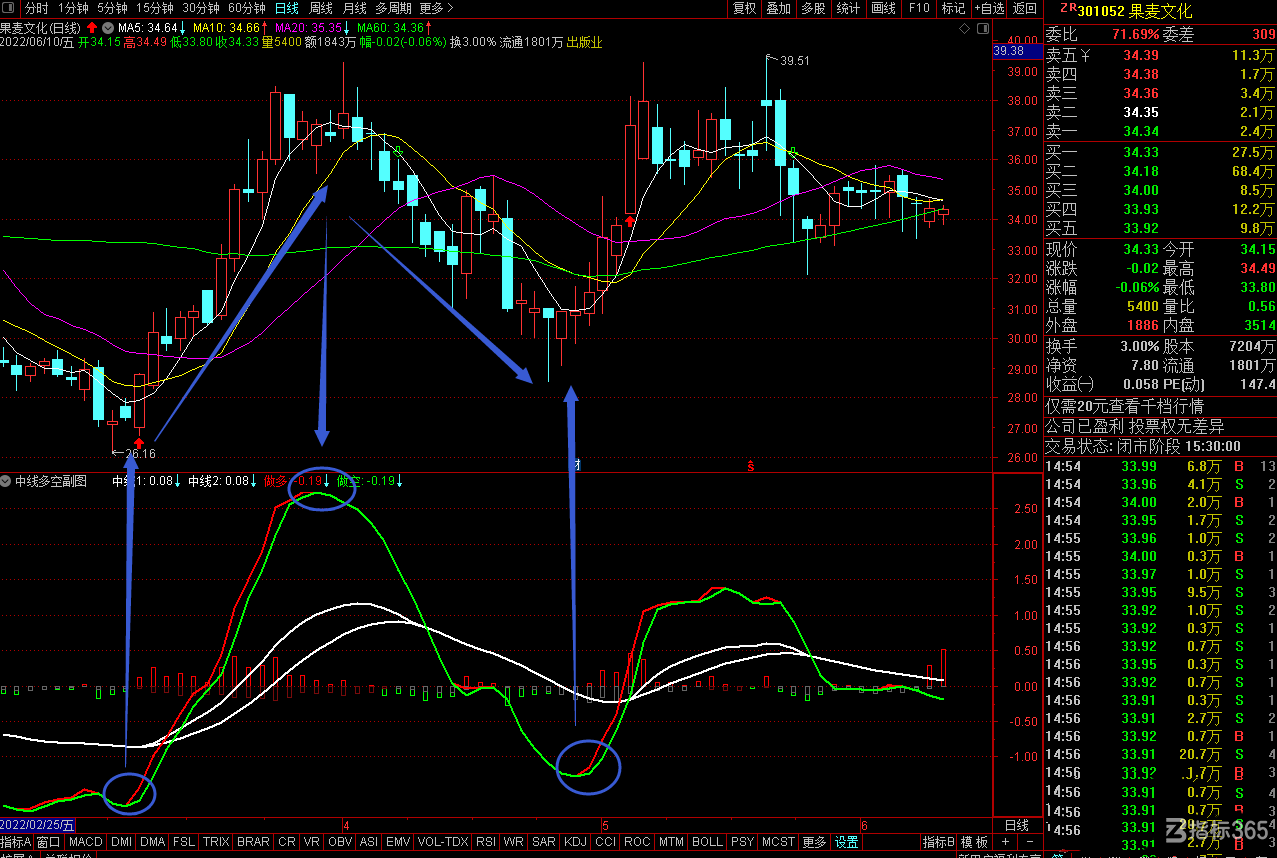Select the CR indicator tab
The height and width of the screenshot is (858, 1277).
coord(287,842)
